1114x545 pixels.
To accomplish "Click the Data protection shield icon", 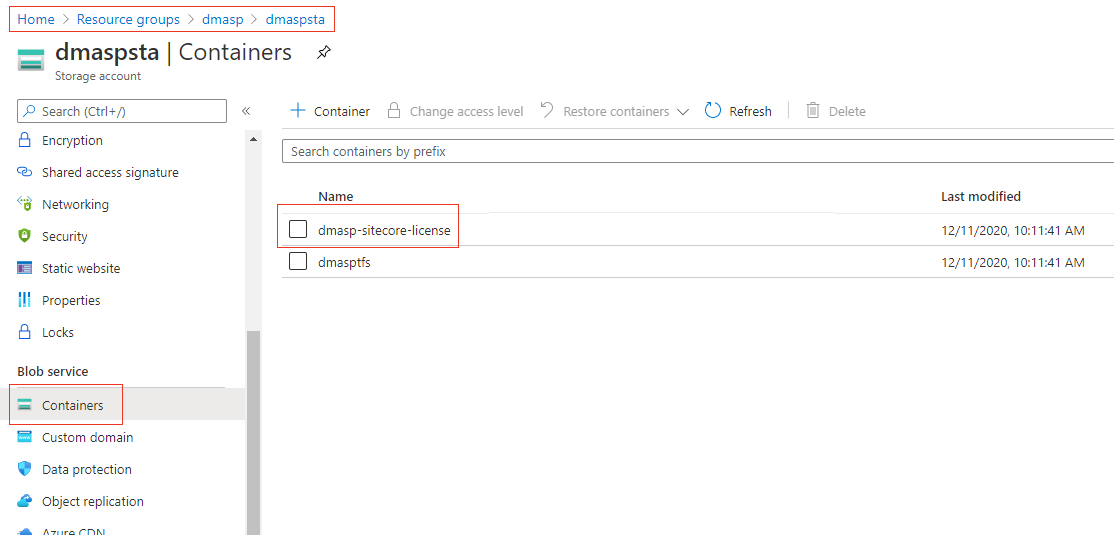I will pyautogui.click(x=25, y=469).
